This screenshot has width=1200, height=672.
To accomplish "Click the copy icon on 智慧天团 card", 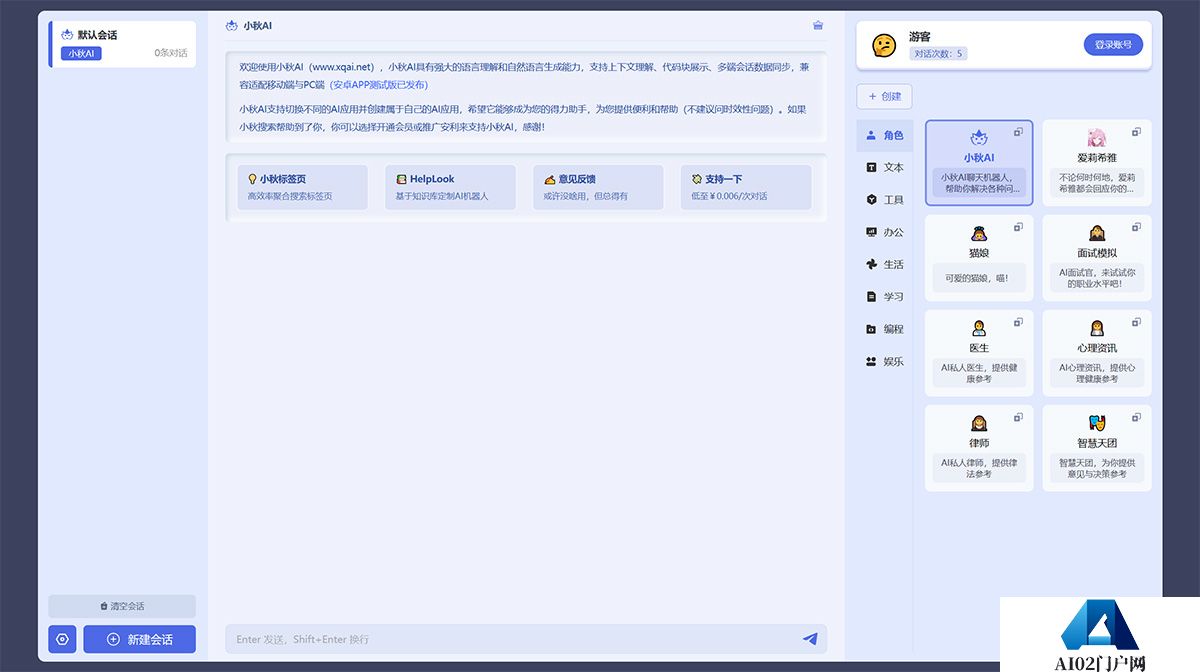I will [x=1136, y=417].
